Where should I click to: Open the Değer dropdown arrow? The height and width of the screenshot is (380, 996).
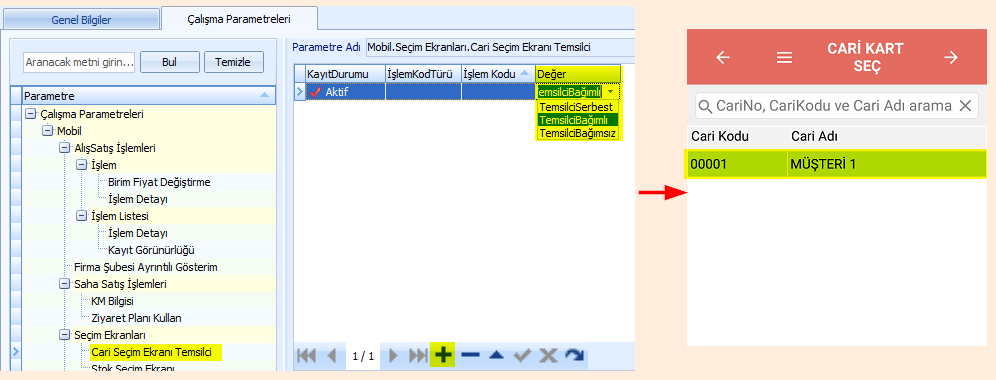point(610,92)
